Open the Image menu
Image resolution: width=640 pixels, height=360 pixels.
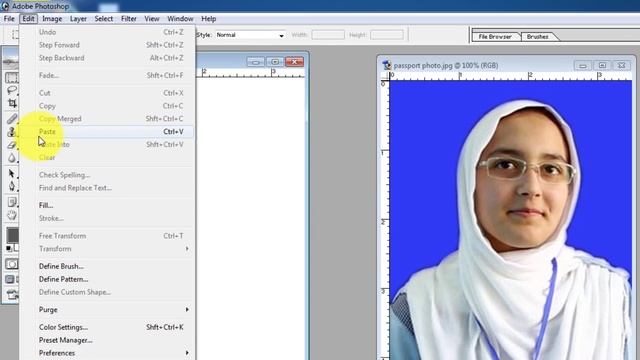(52, 19)
